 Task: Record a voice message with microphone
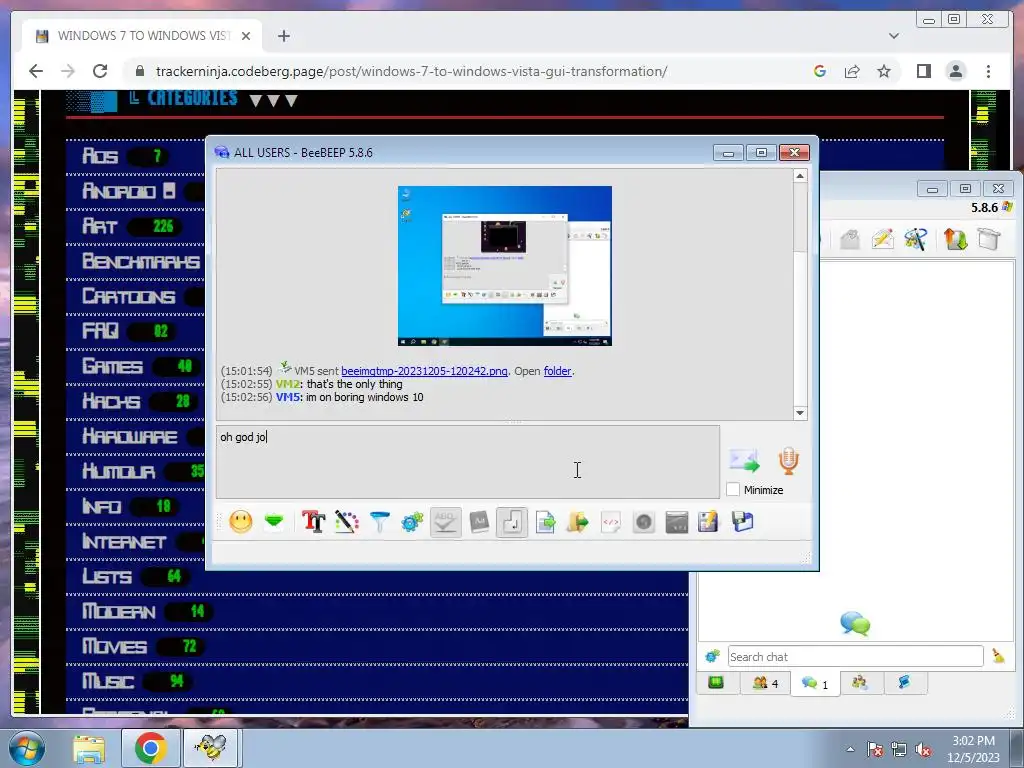click(x=788, y=461)
